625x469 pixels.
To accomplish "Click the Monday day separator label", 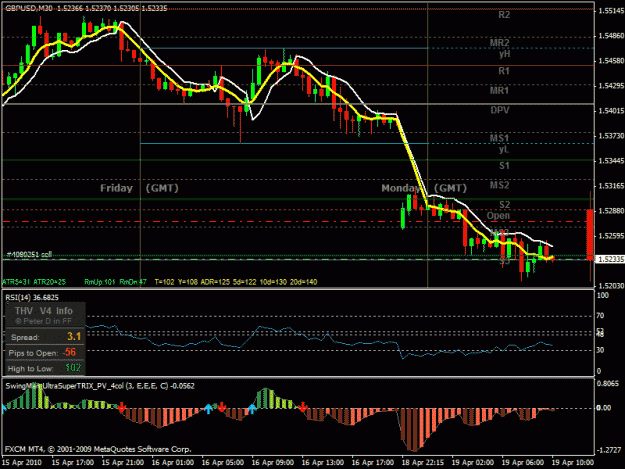I will pos(399,188).
